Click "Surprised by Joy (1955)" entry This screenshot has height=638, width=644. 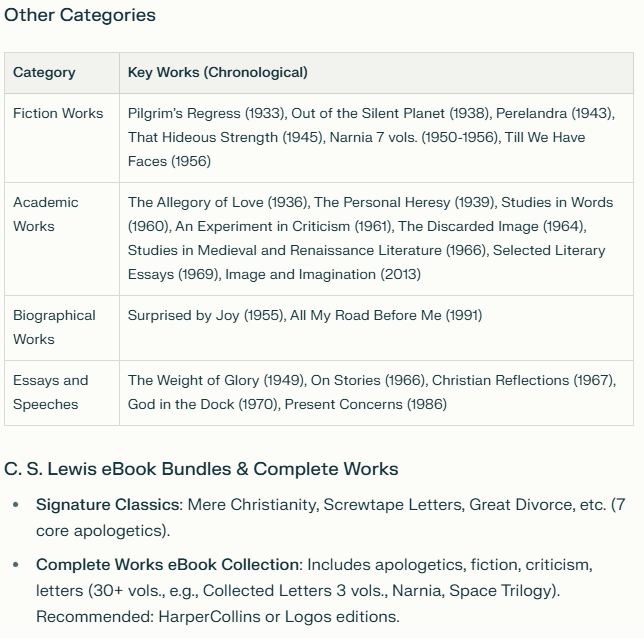[206, 315]
